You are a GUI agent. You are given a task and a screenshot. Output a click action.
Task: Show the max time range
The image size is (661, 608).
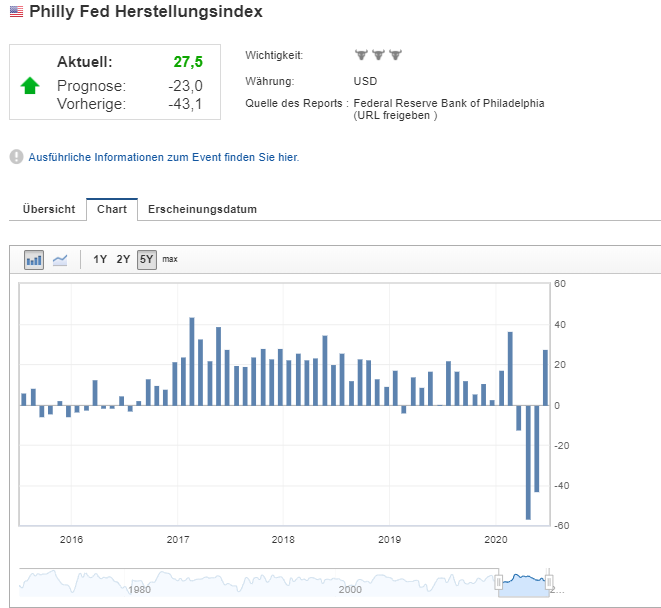pos(170,260)
